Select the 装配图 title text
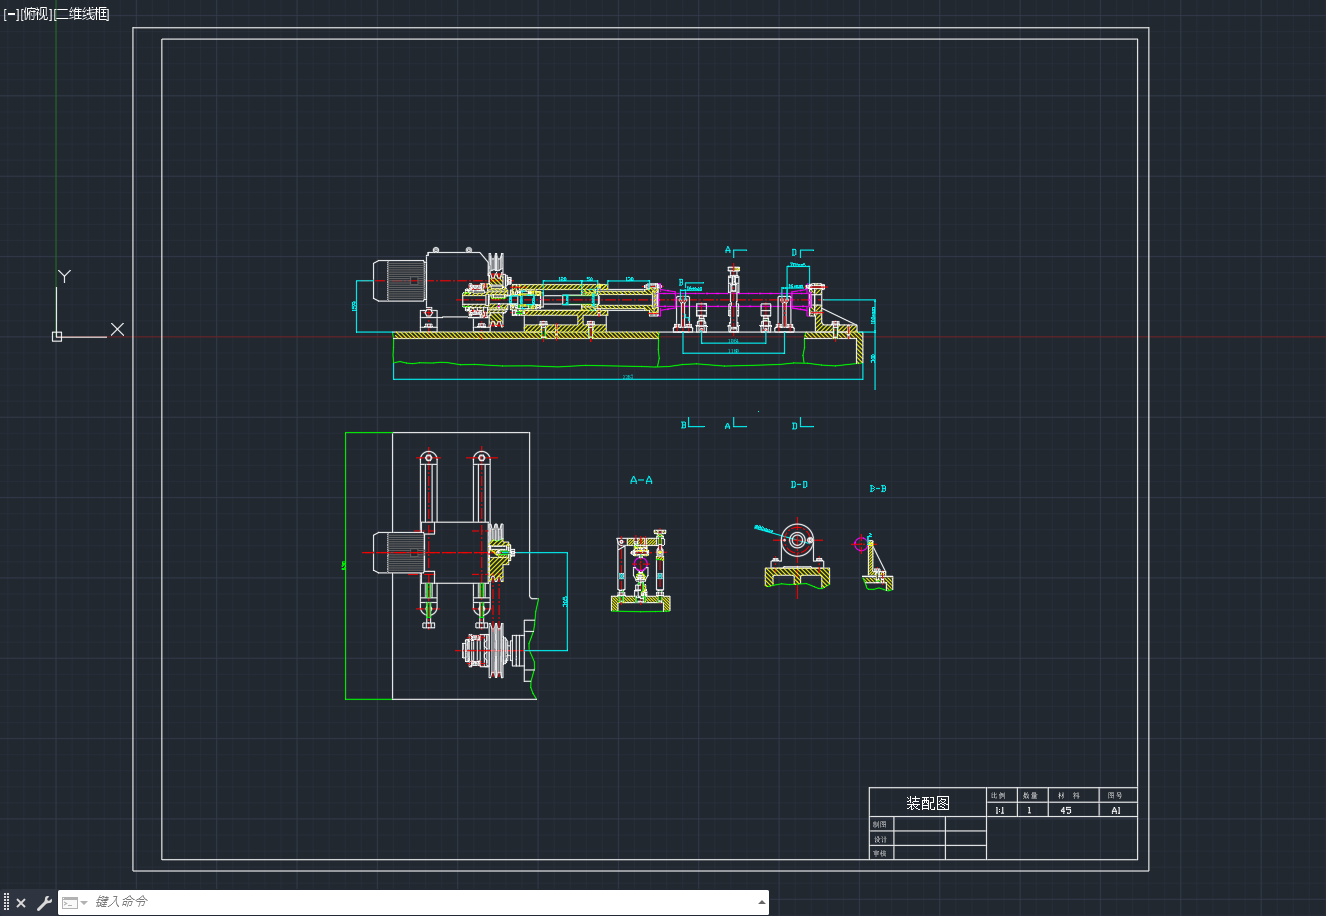 point(928,803)
